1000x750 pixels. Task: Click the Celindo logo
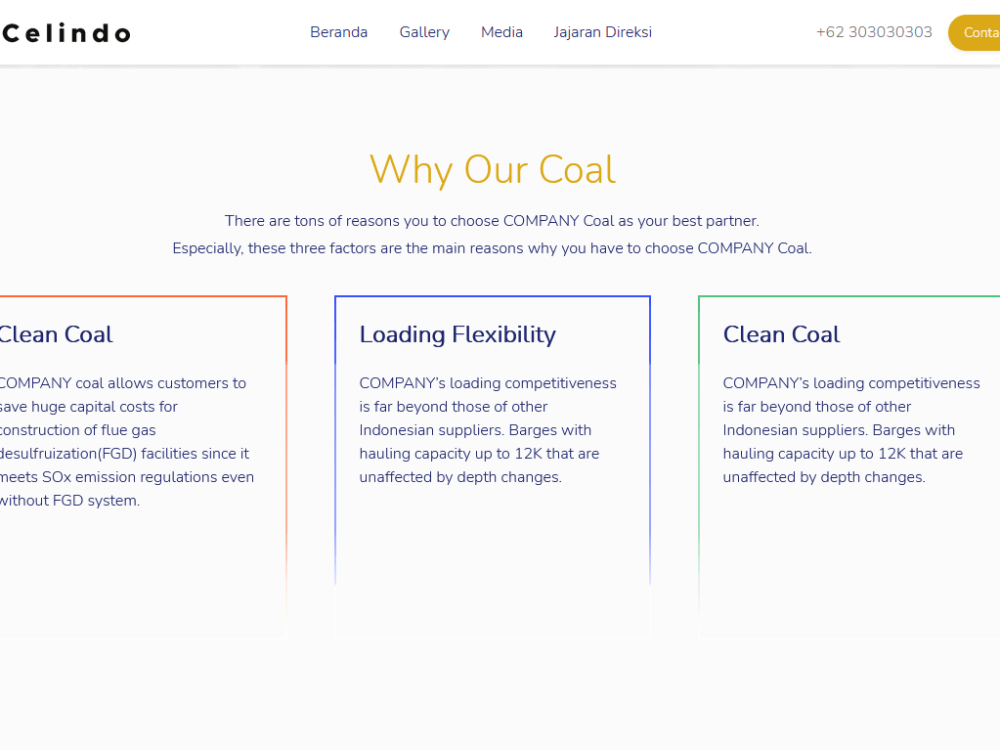click(66, 33)
